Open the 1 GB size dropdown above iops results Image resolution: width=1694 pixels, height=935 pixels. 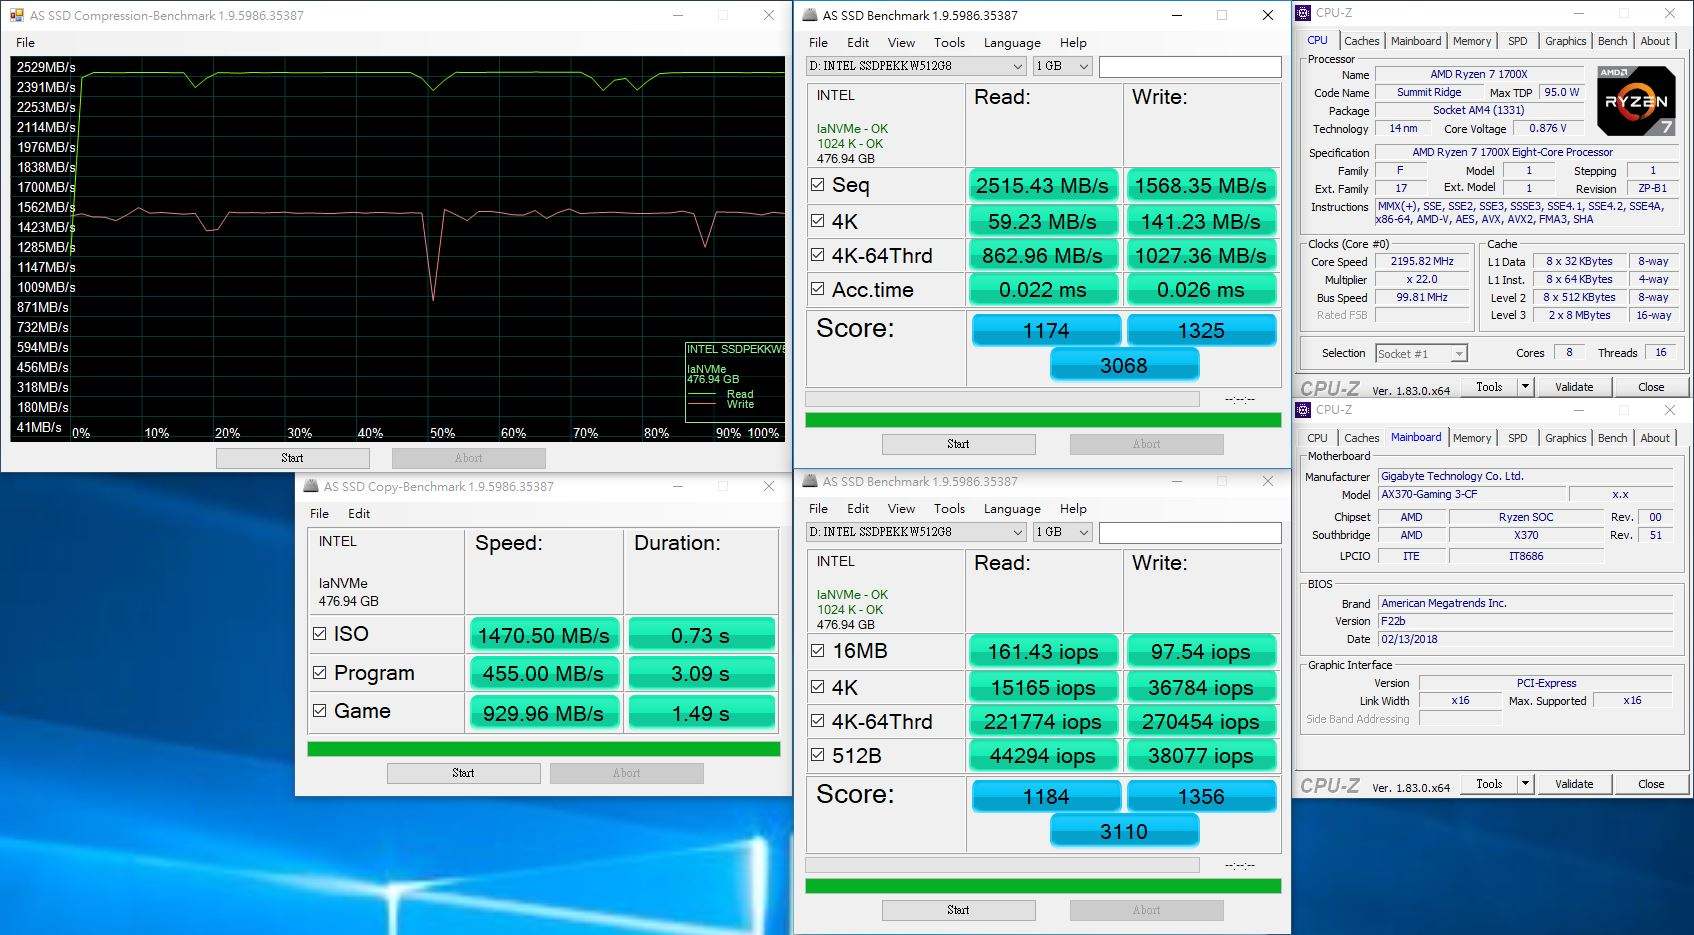1062,532
